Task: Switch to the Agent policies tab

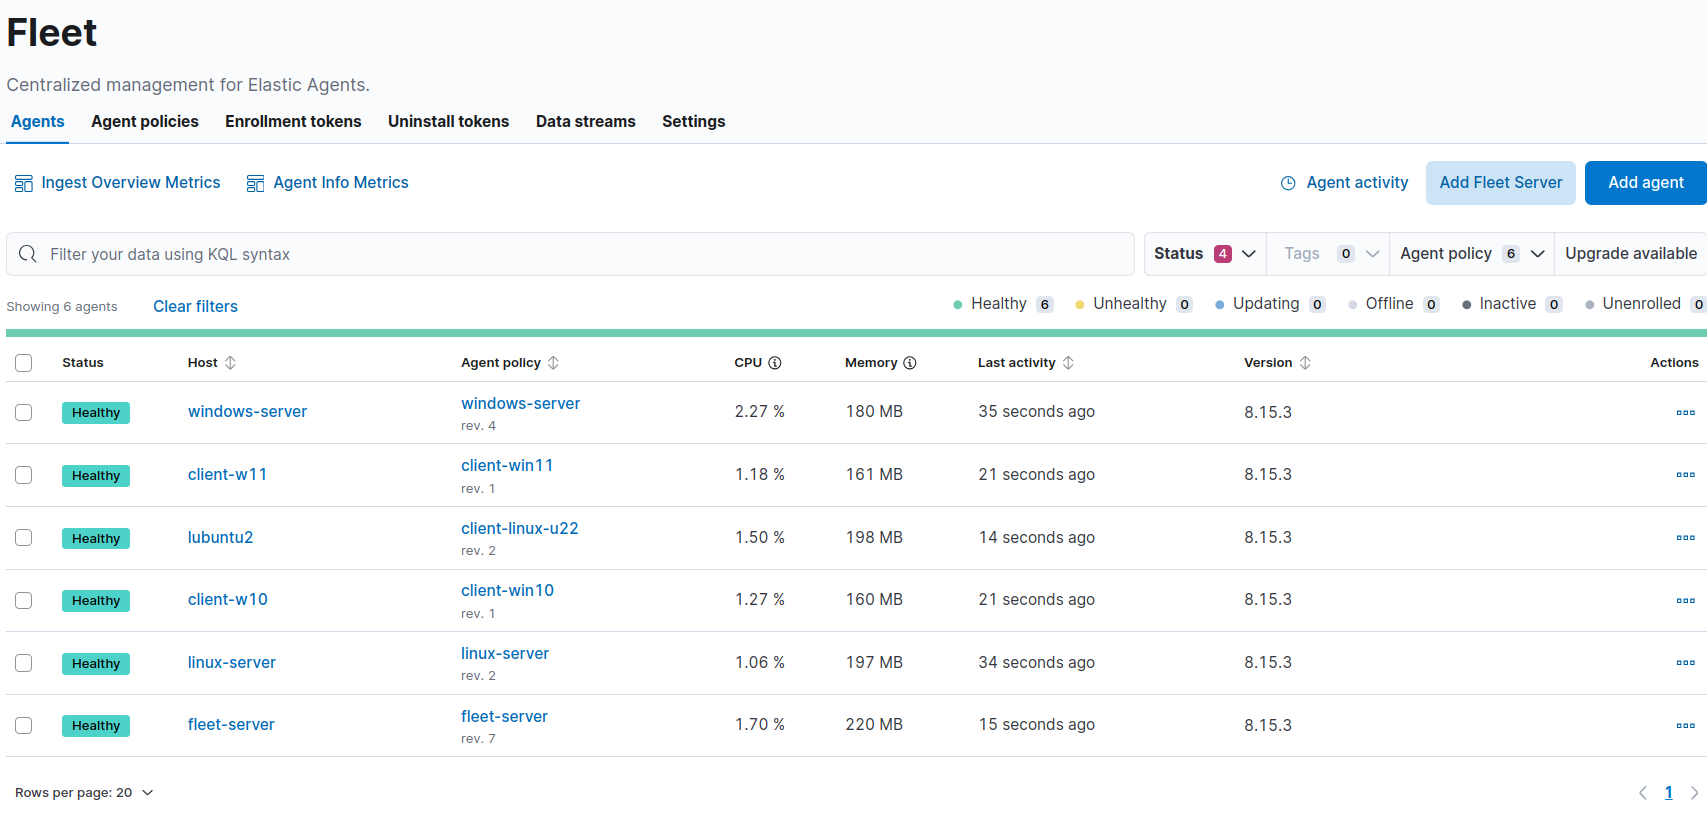Action: [x=145, y=121]
